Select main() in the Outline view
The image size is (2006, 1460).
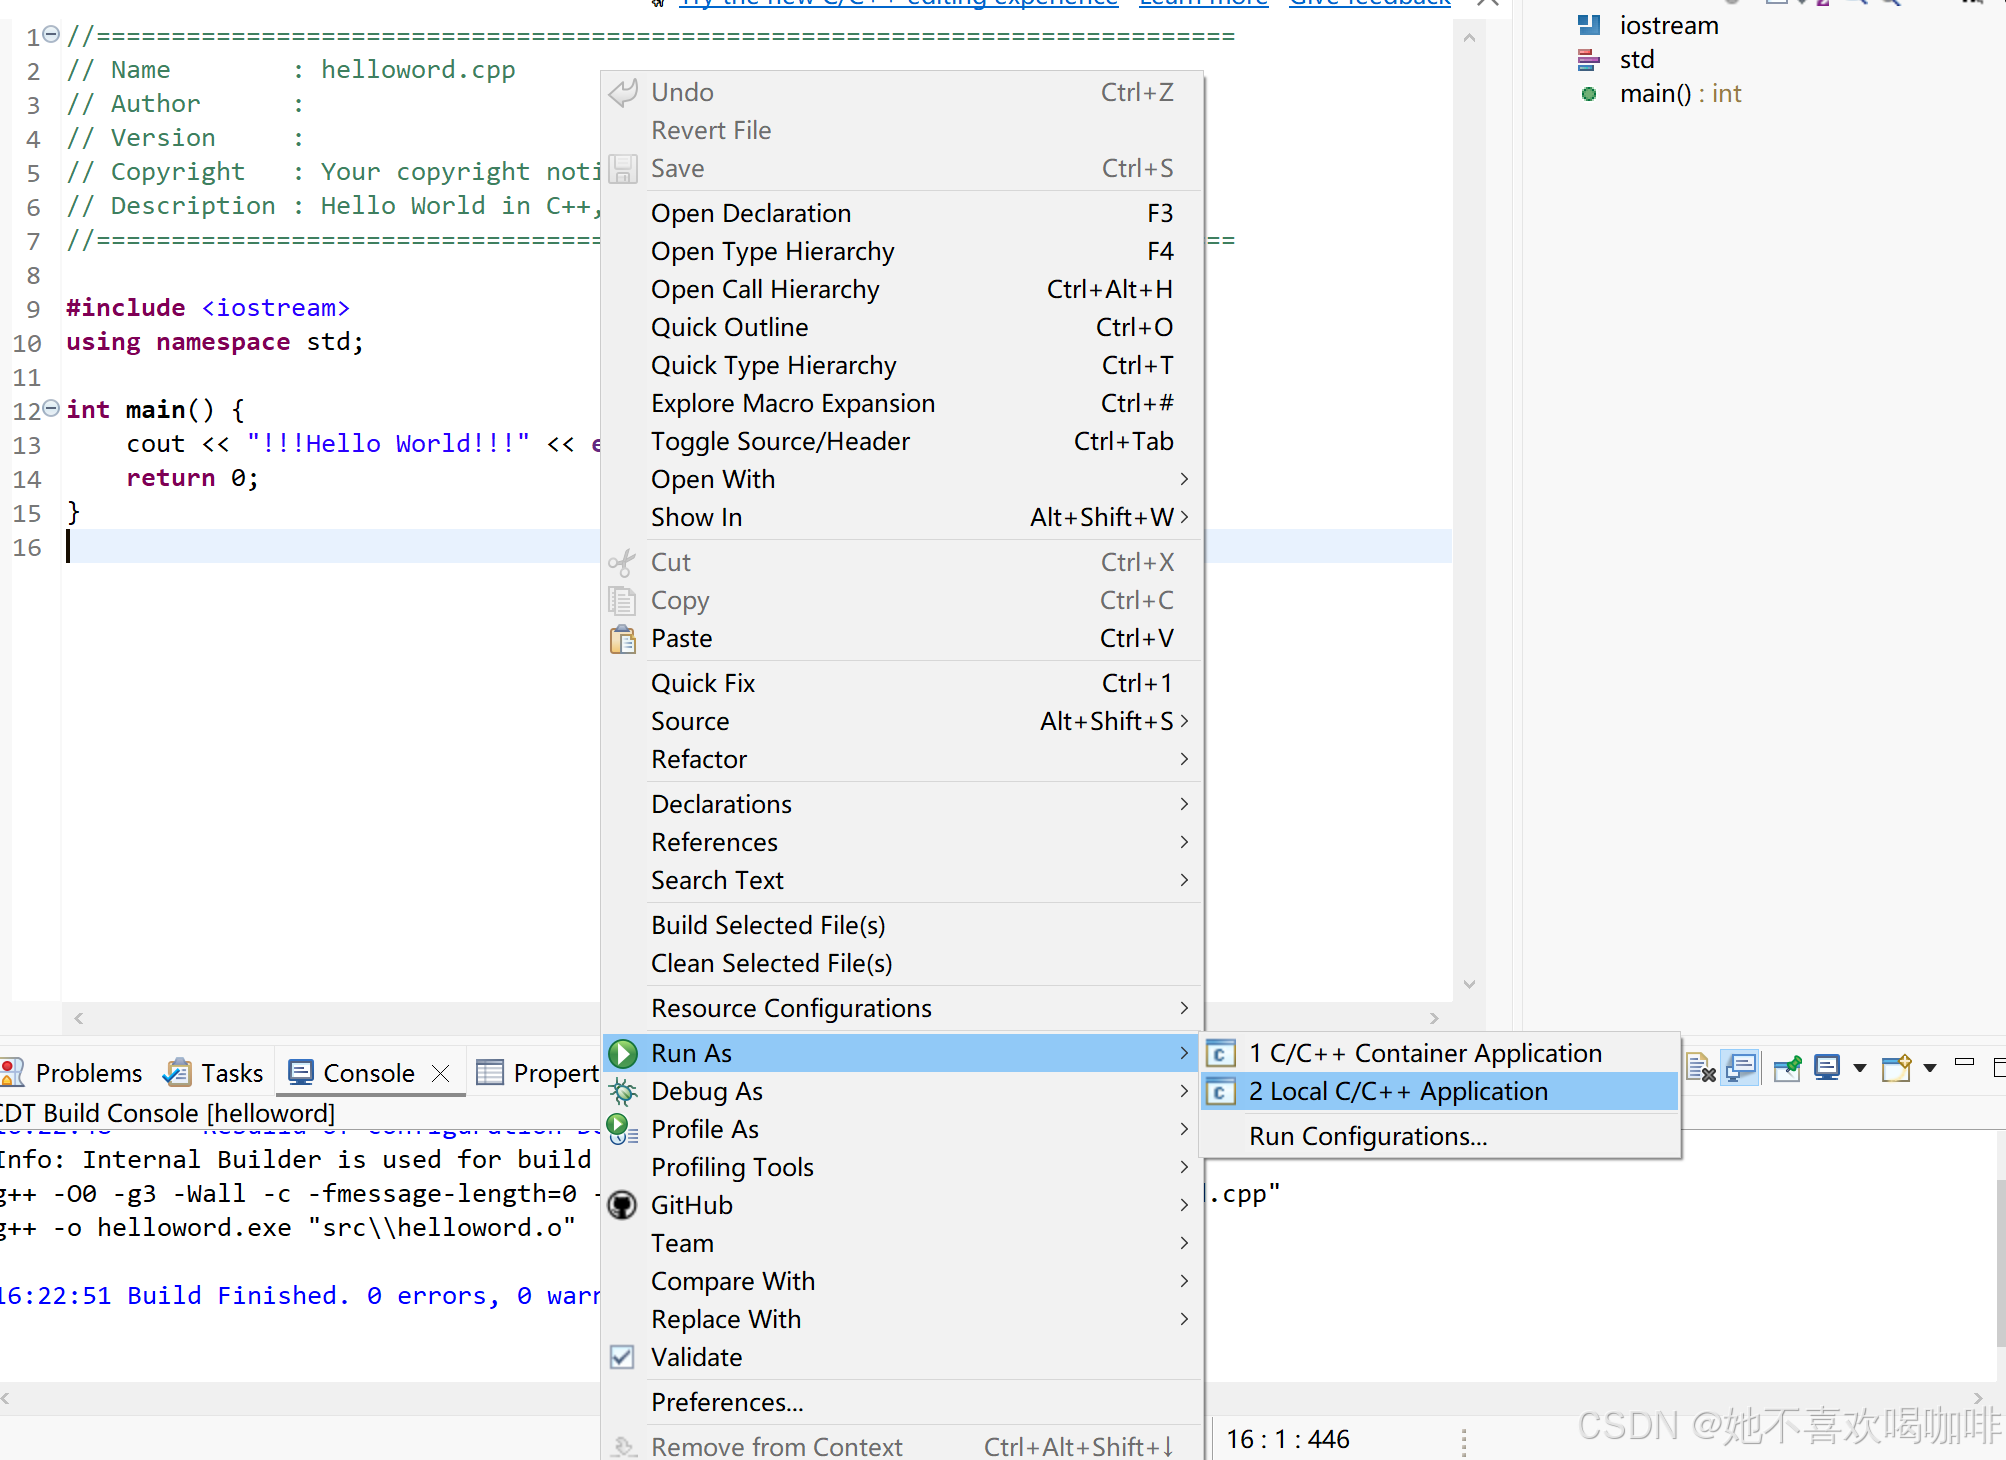[1655, 94]
